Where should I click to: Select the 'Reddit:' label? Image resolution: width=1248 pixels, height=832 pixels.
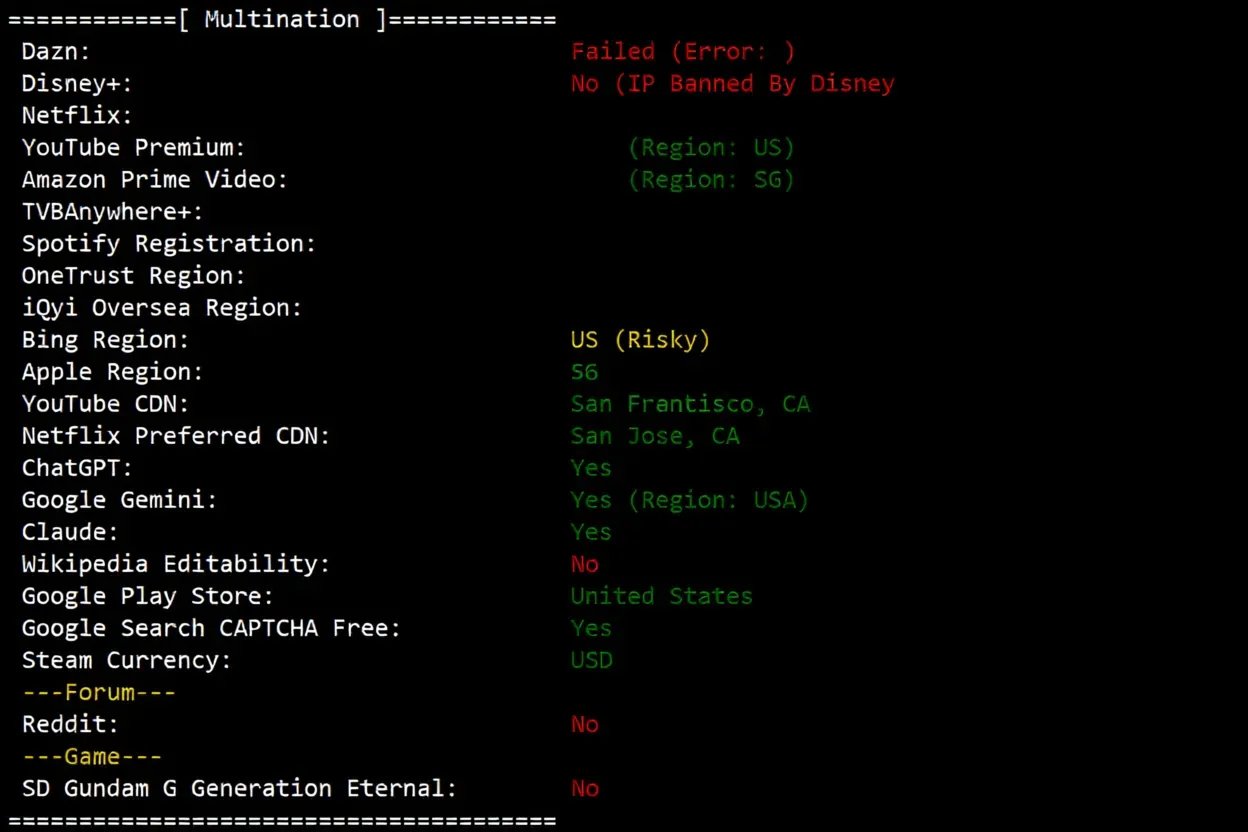(x=70, y=724)
